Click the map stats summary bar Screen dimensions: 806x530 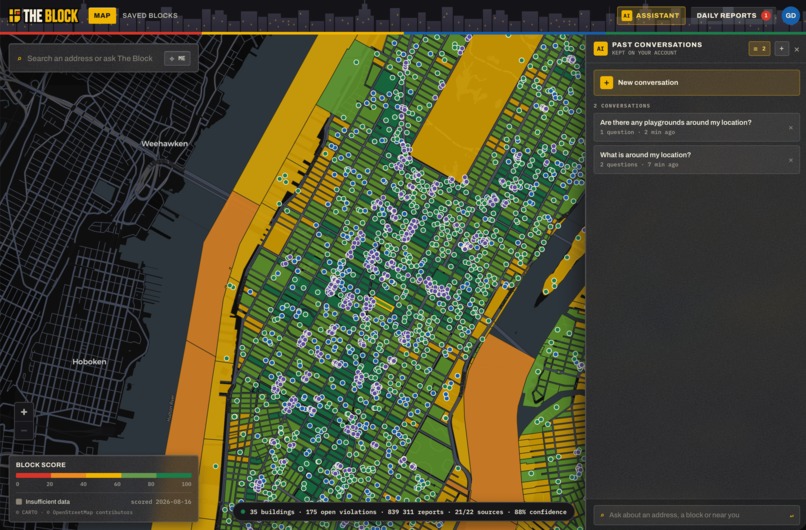[x=403, y=511]
